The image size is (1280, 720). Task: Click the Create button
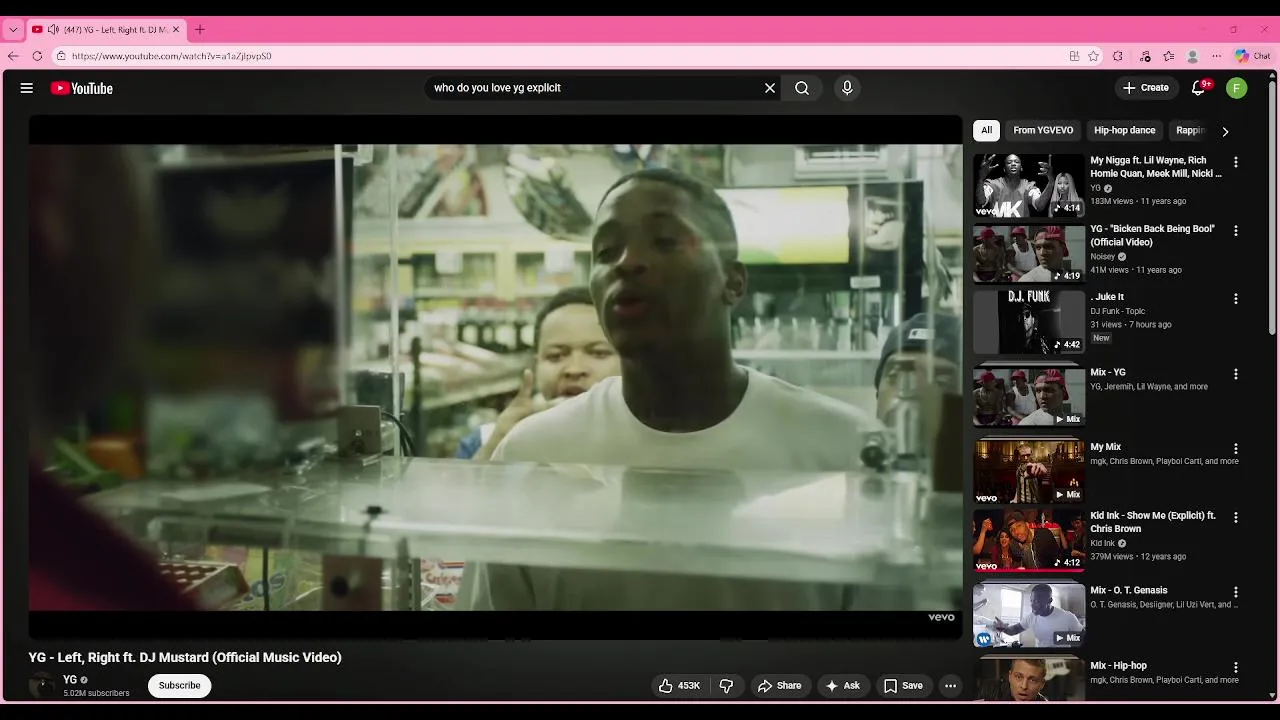pyautogui.click(x=1146, y=88)
